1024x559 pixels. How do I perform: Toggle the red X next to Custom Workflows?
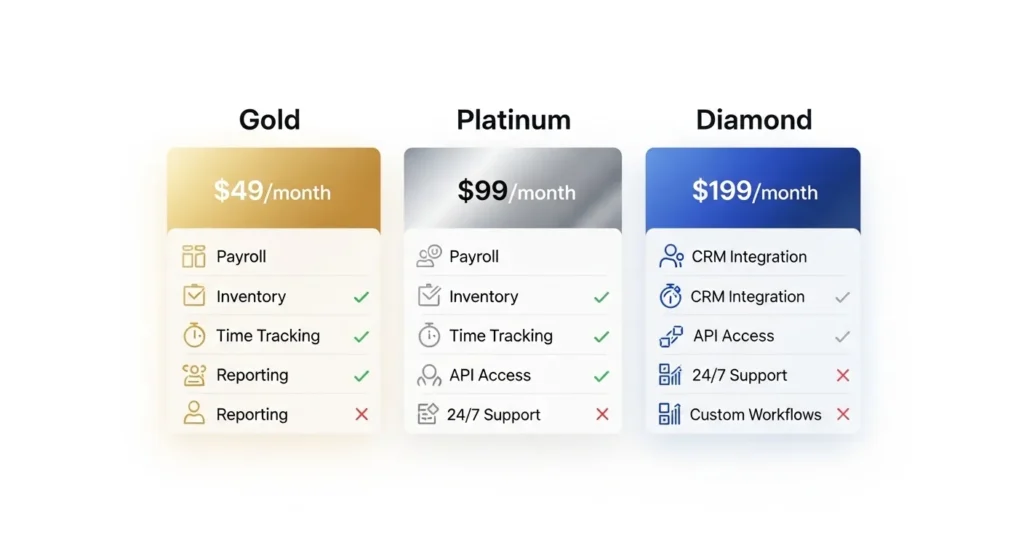point(842,414)
